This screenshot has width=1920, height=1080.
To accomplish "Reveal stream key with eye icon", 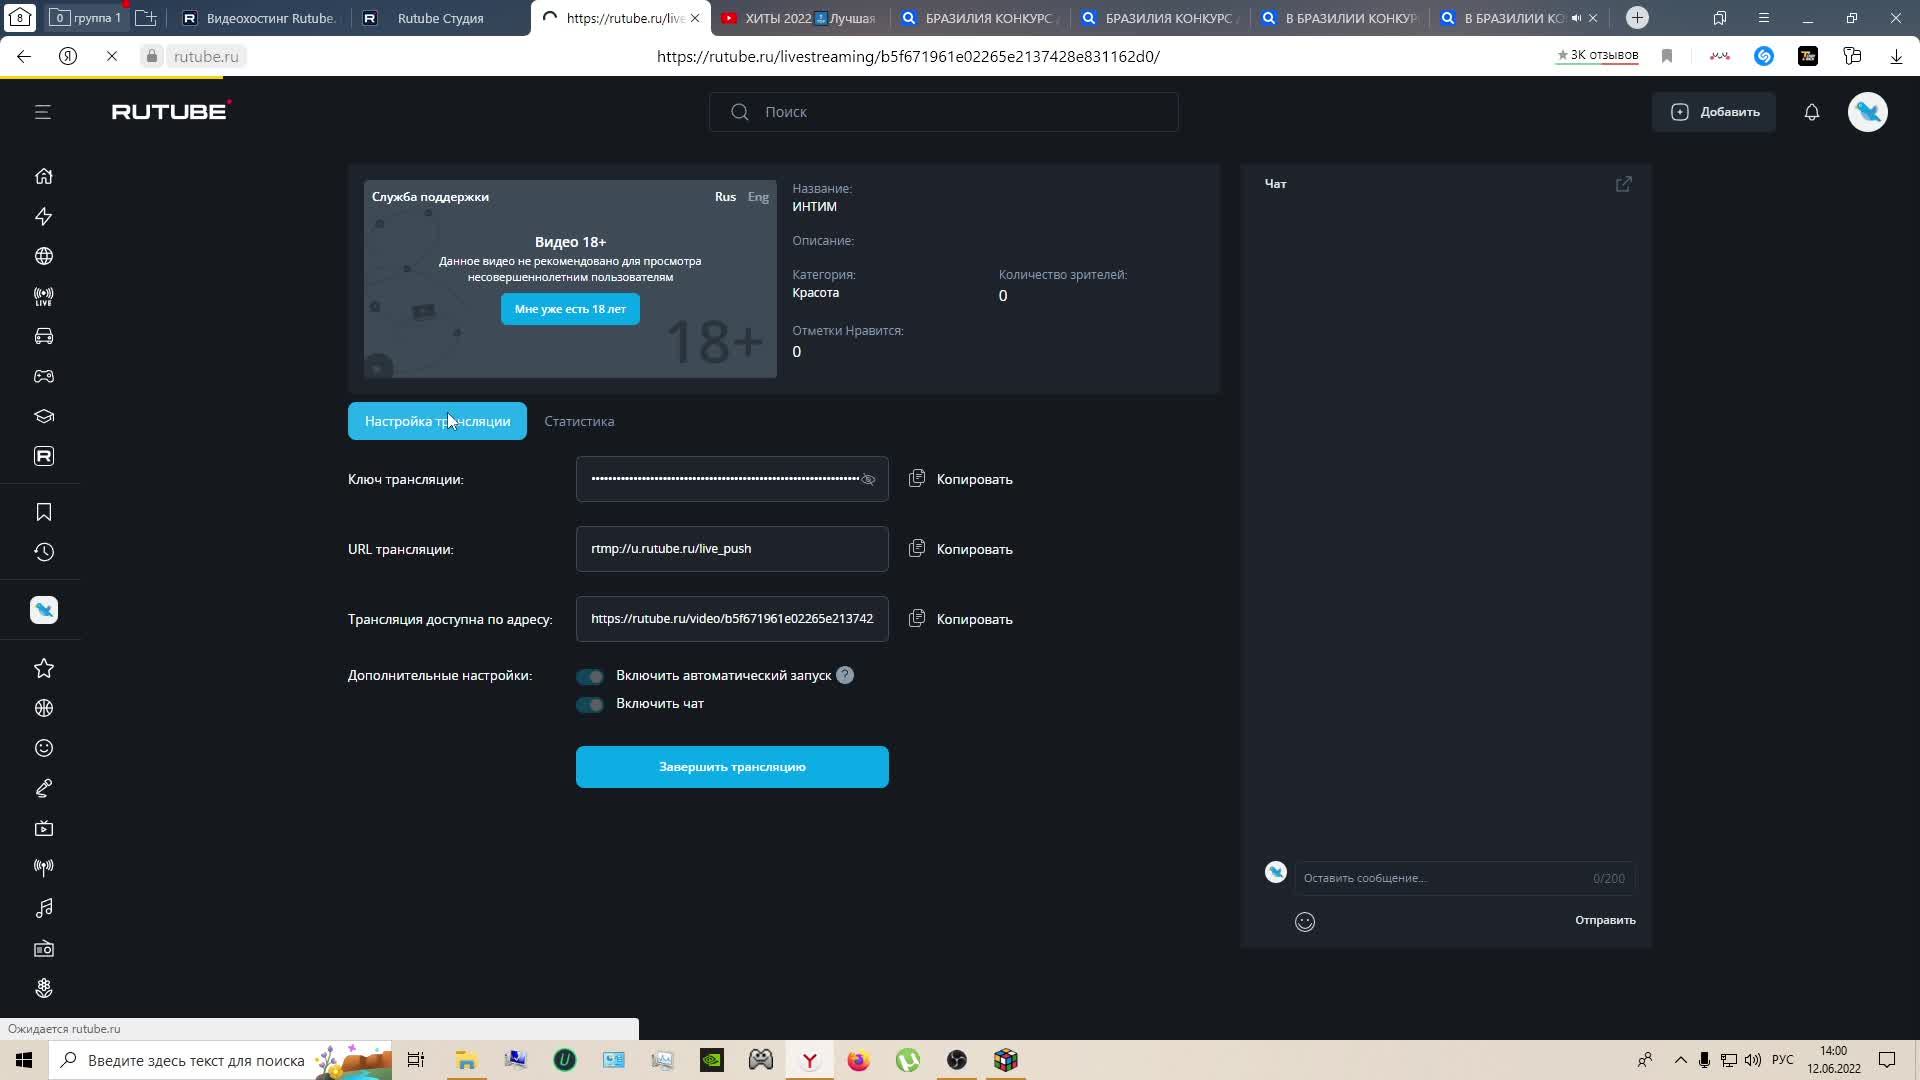I will pyautogui.click(x=868, y=480).
